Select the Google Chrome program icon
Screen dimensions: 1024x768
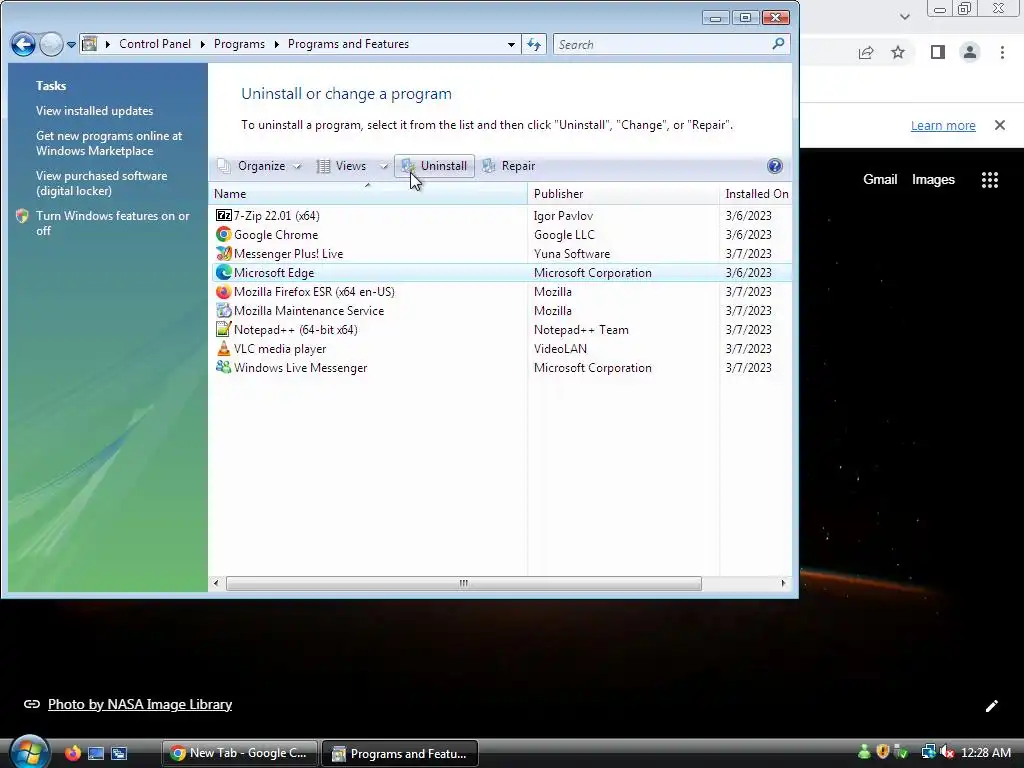(x=224, y=234)
